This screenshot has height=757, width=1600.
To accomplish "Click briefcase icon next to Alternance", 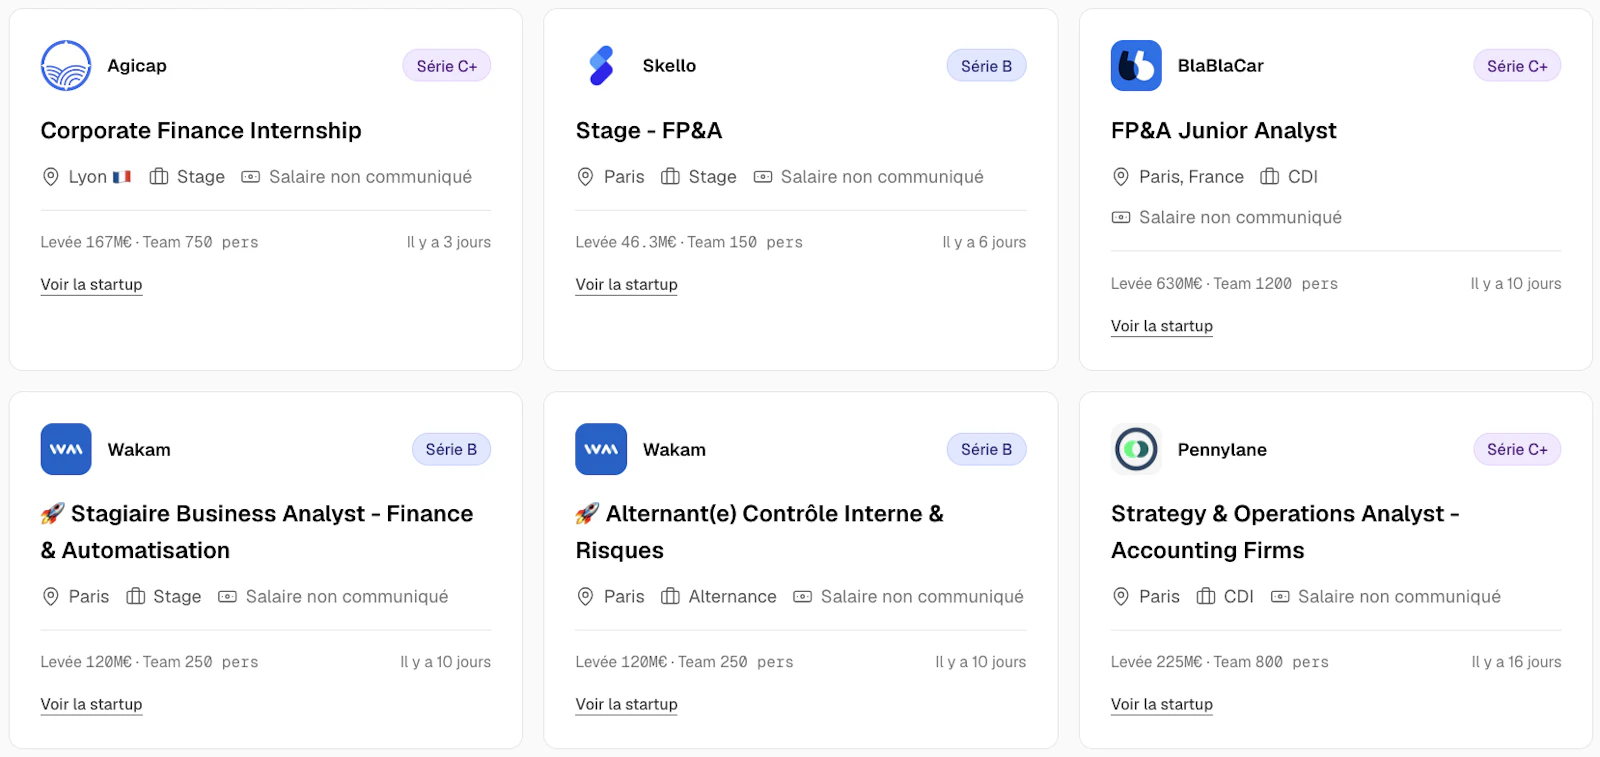I will 670,597.
